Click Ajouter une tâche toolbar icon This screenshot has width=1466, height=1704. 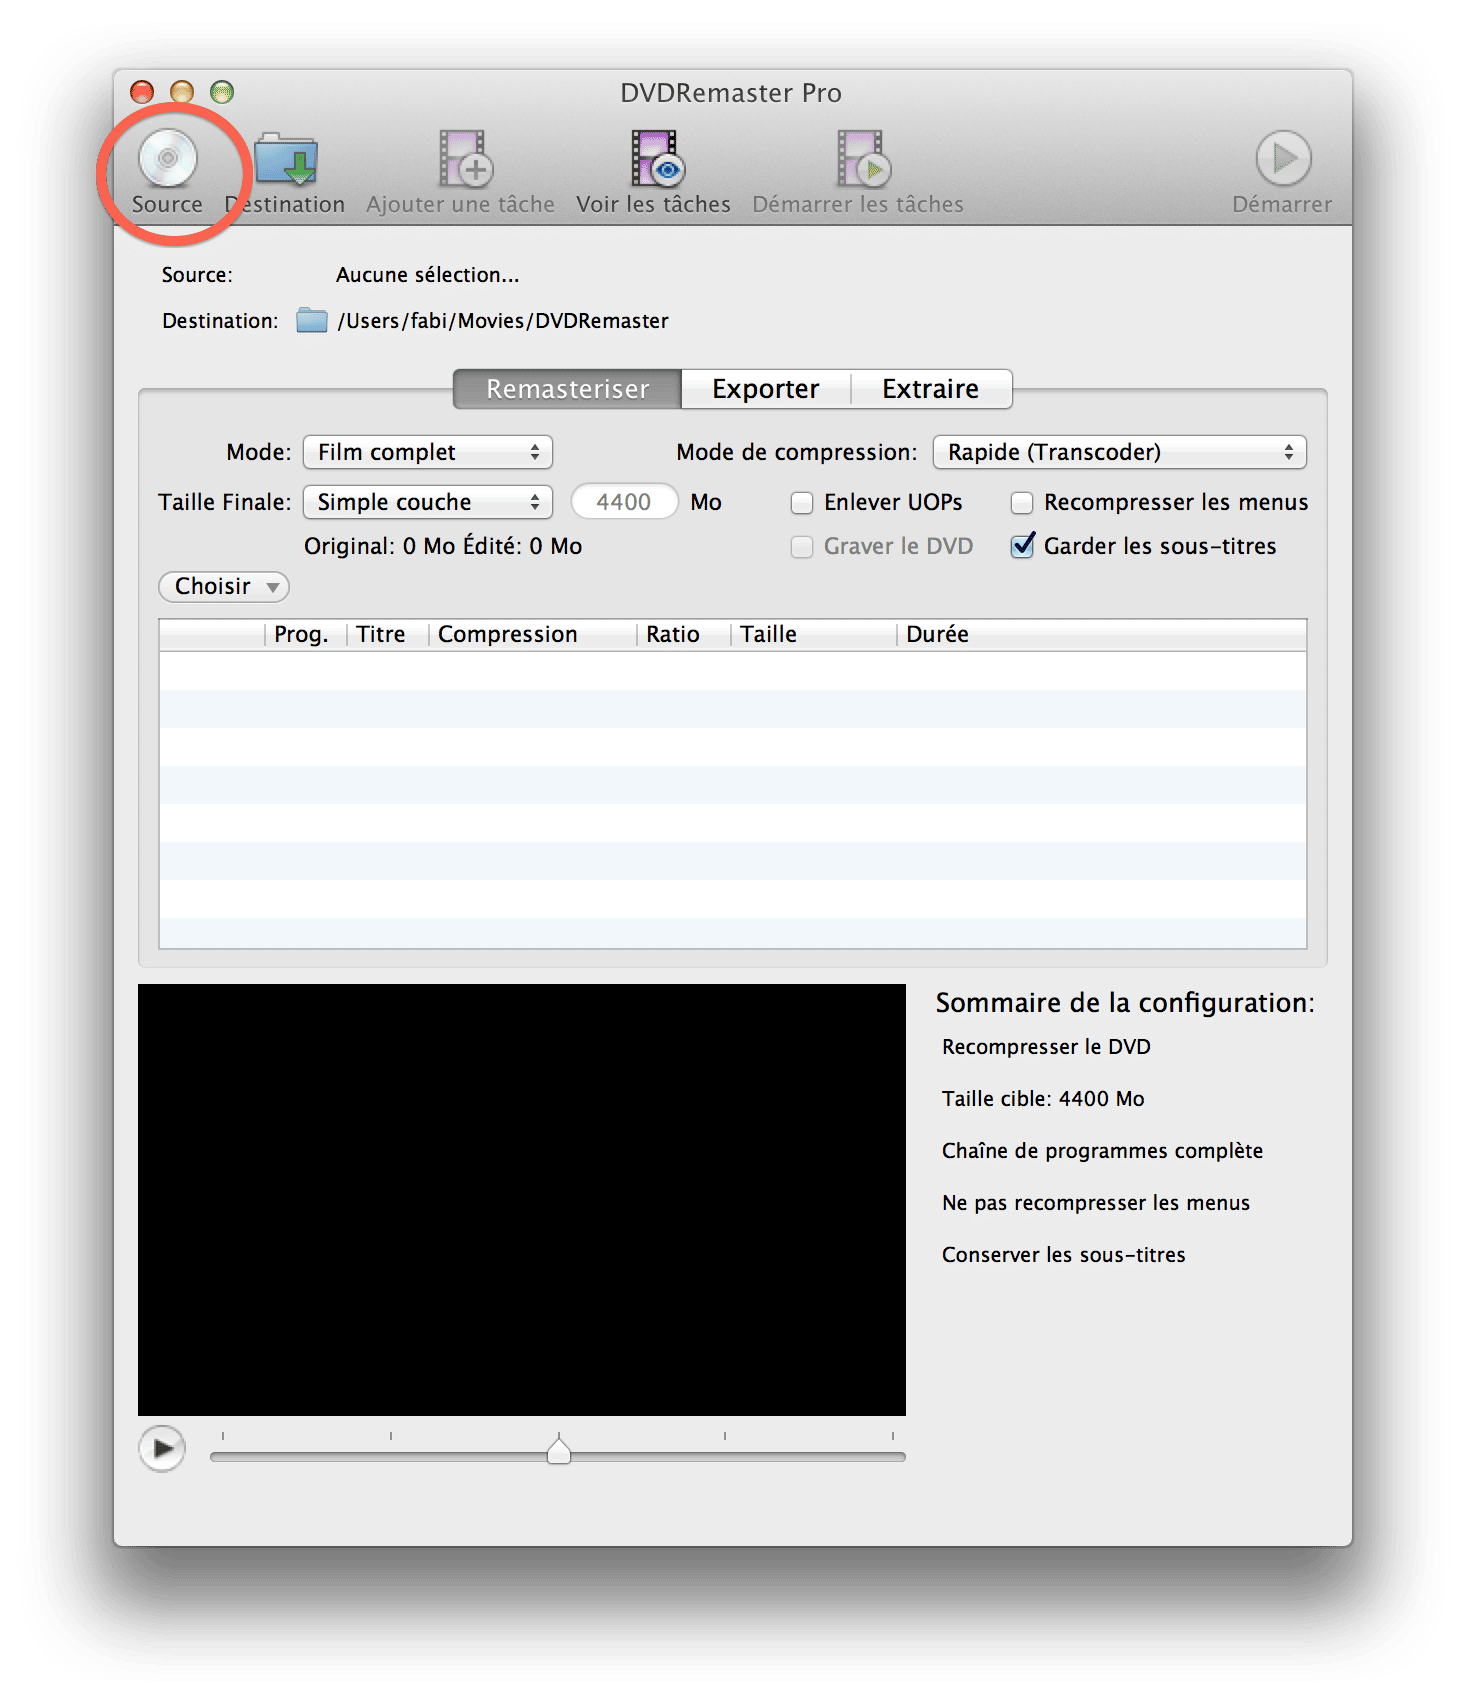[464, 159]
